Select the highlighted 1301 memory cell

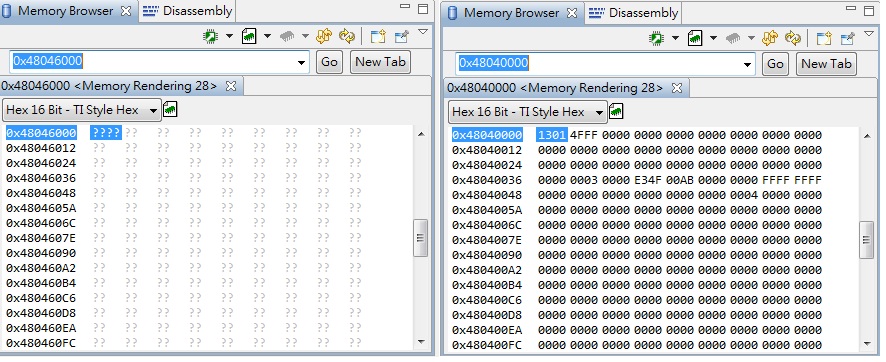551,135
